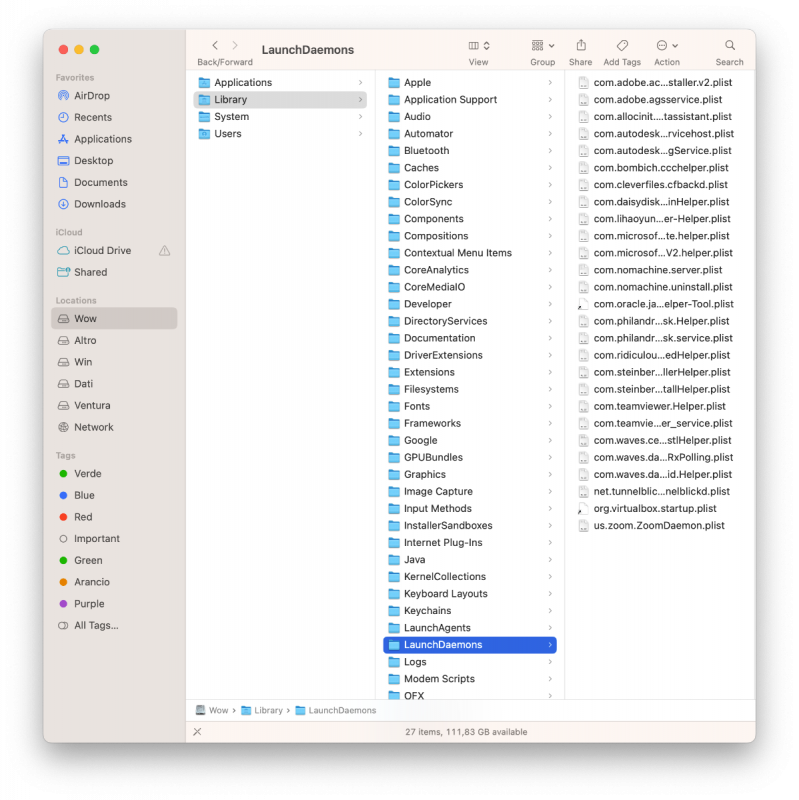Open the Bluetooth folder
Image resolution: width=799 pixels, height=800 pixels.
[x=469, y=151]
